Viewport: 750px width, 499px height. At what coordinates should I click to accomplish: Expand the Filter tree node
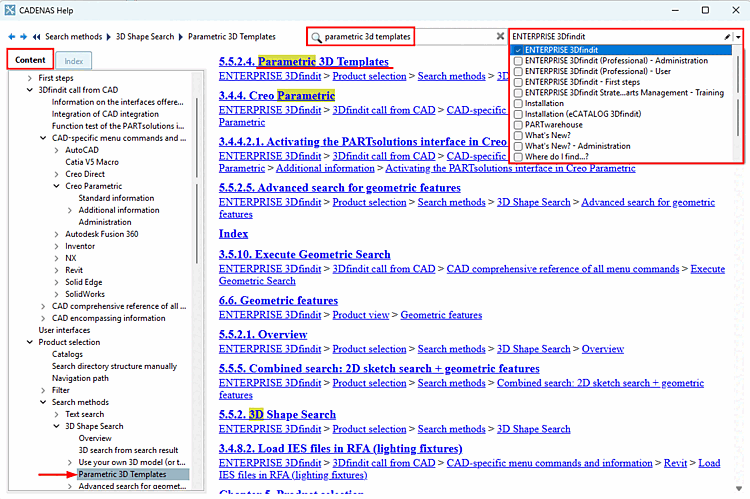click(43, 390)
